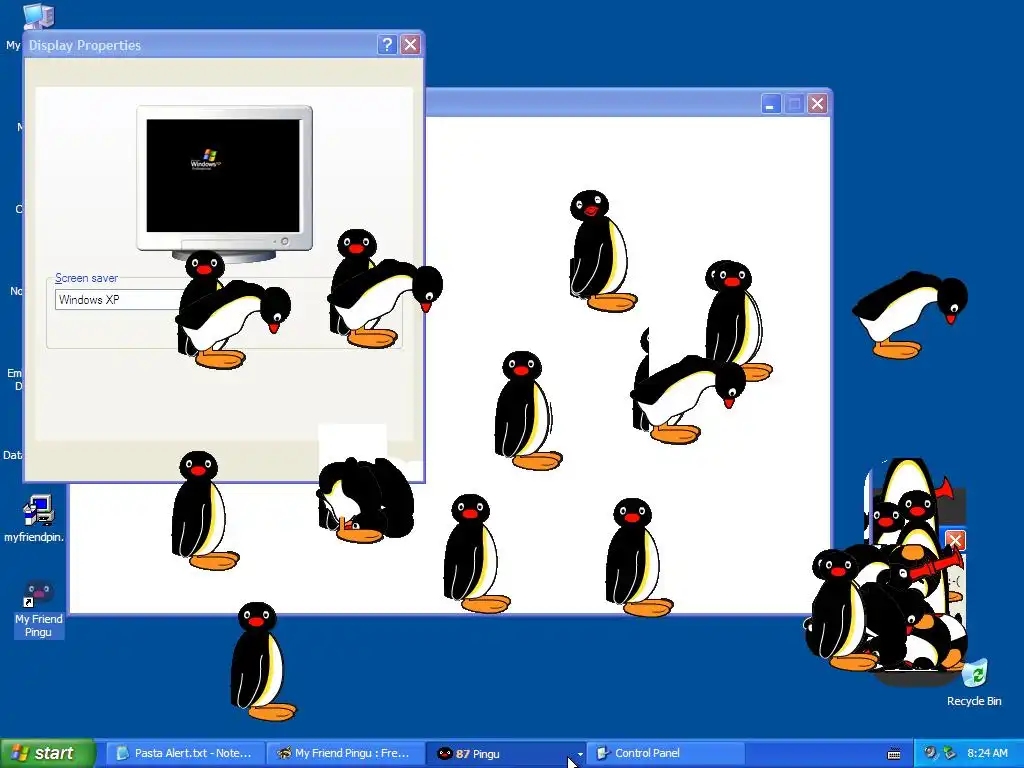Viewport: 1024px width, 768px height.
Task: Switch to Control Panel taskbar button
Action: pos(665,753)
